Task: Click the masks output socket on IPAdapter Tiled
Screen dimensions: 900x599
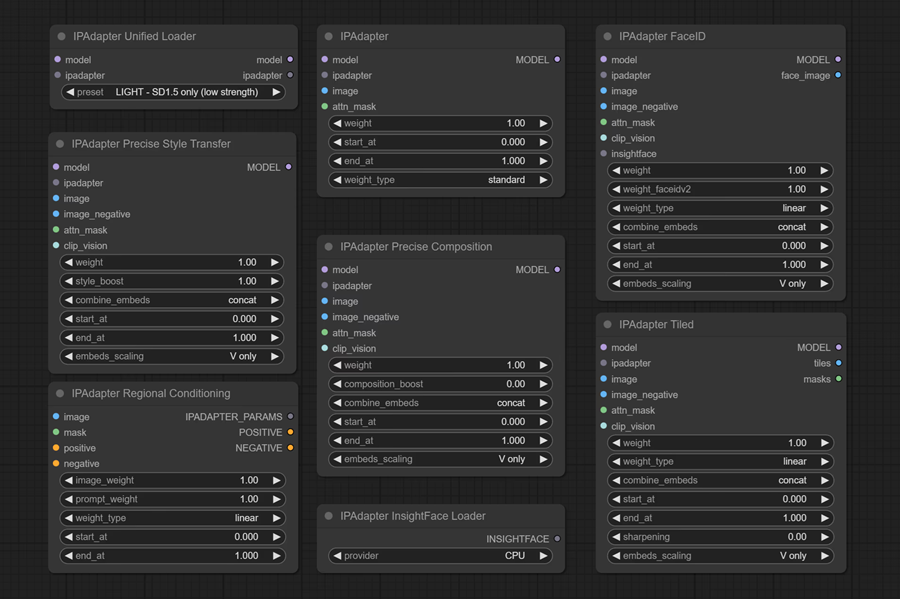Action: [x=839, y=379]
